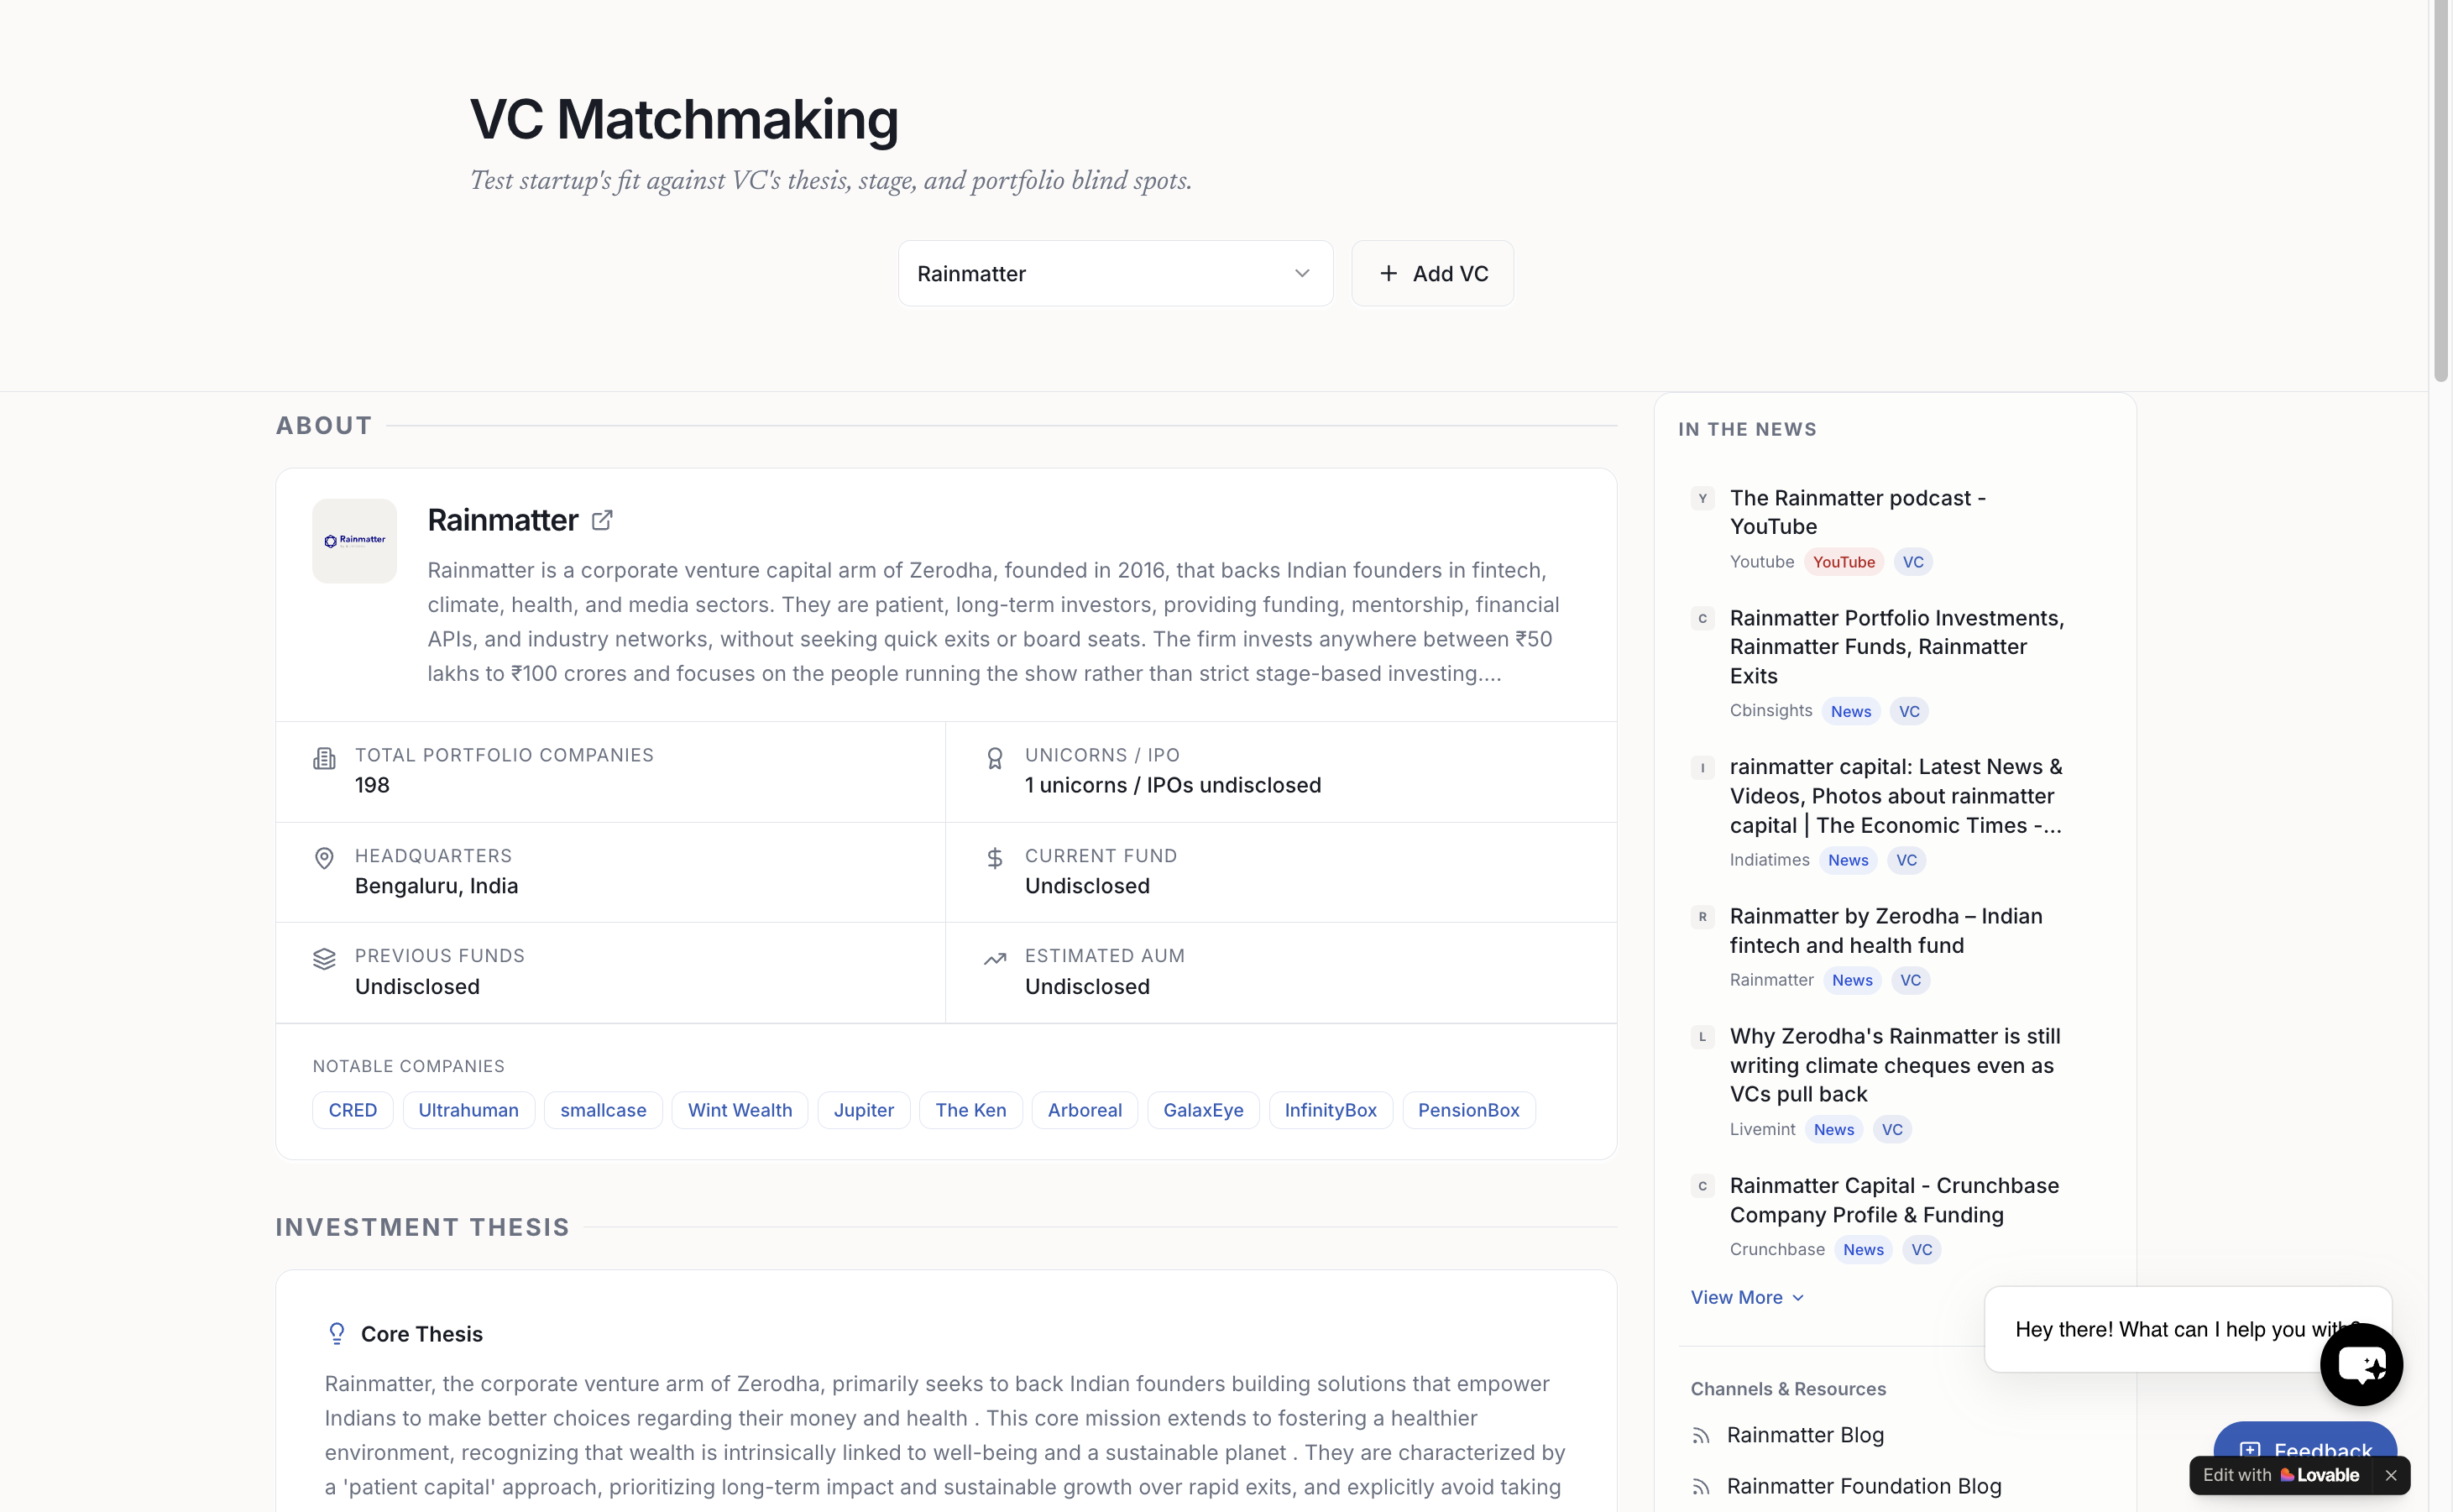The height and width of the screenshot is (1512, 2453).
Task: Select the CRED notable company chip
Action: 352,1110
